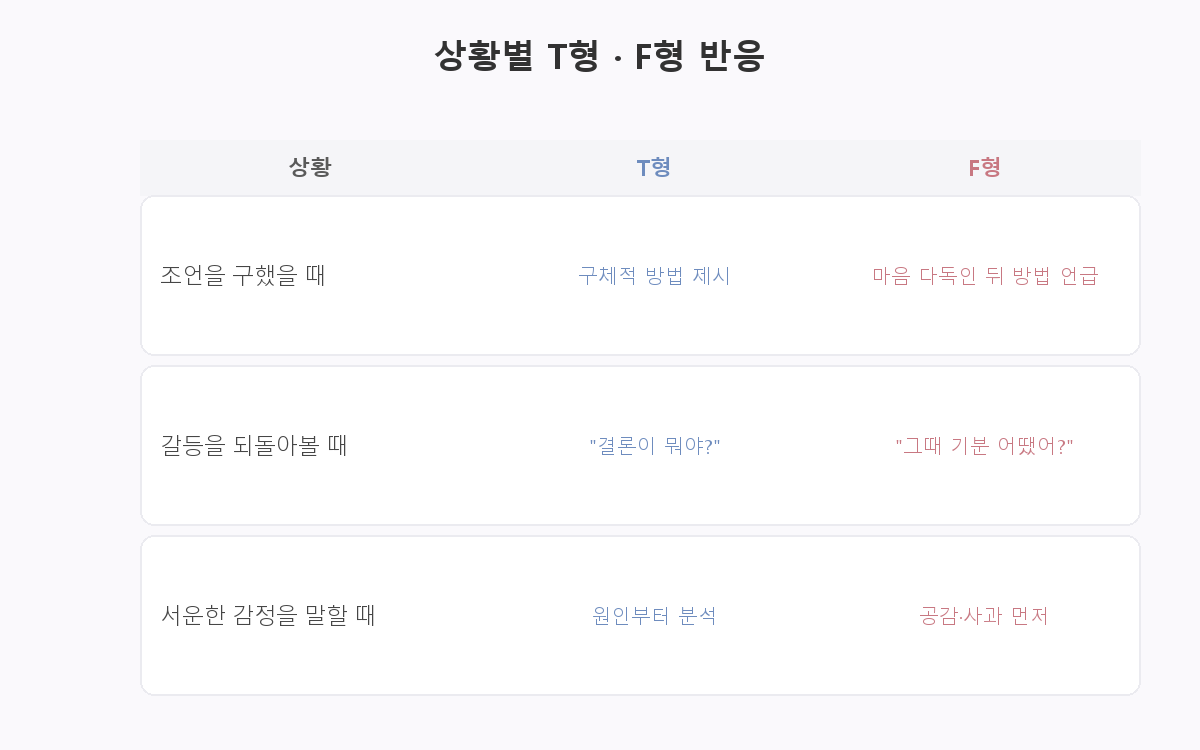Click the word 분석 in 원인부터 분석
1200x750 pixels.
tap(698, 616)
